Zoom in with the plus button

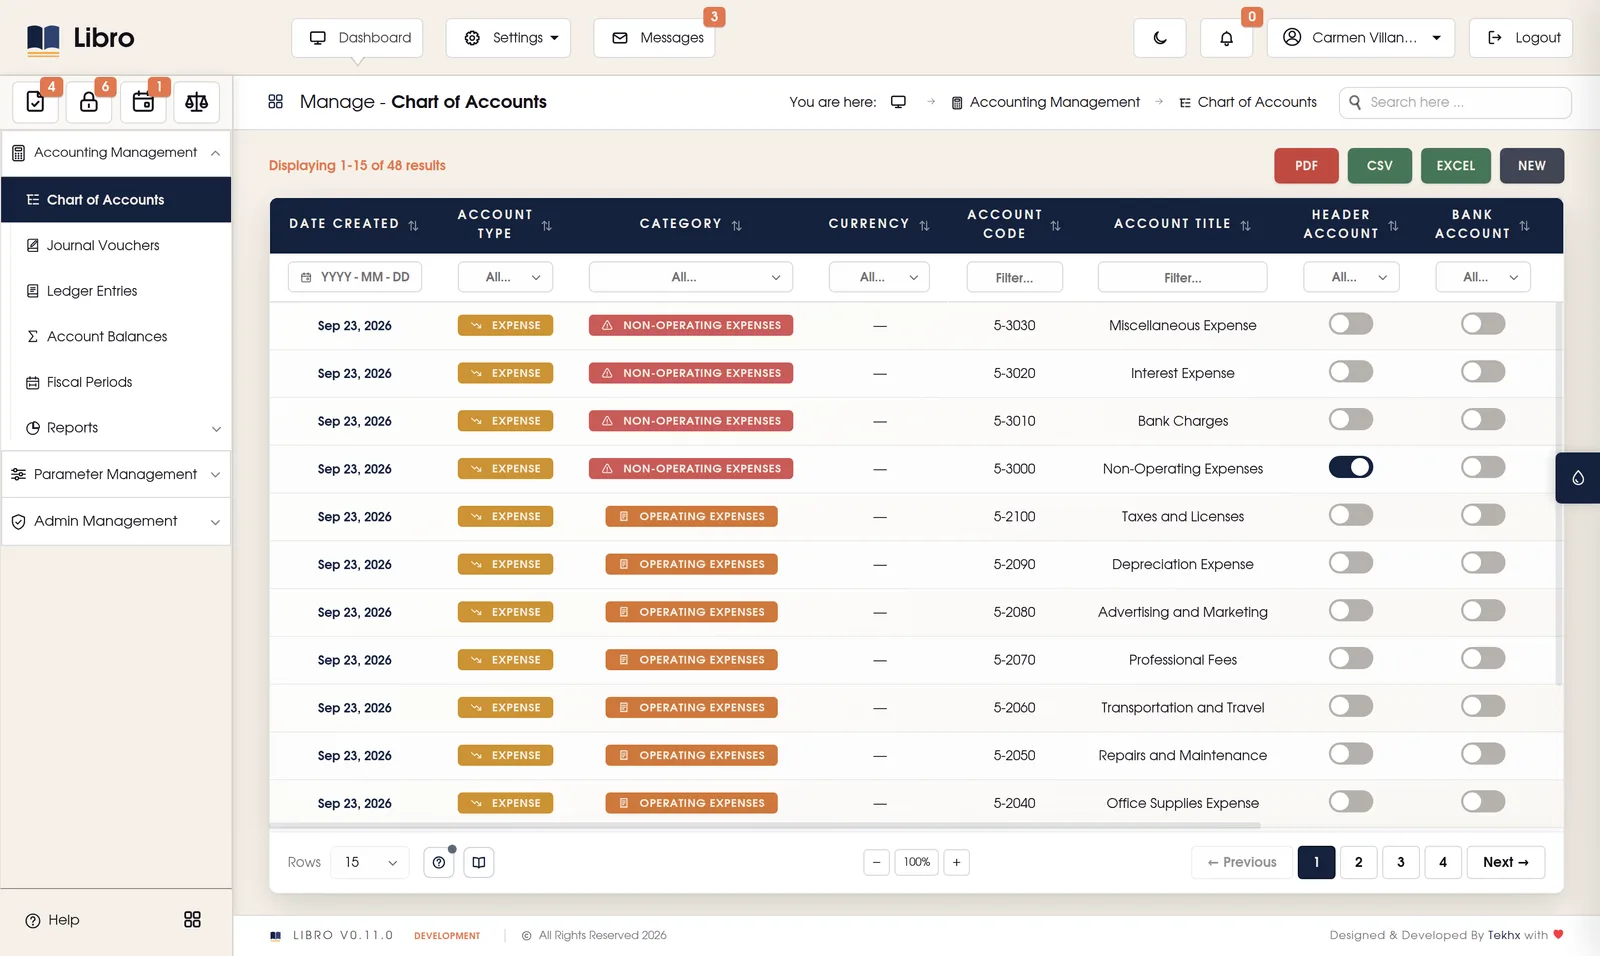(x=956, y=862)
